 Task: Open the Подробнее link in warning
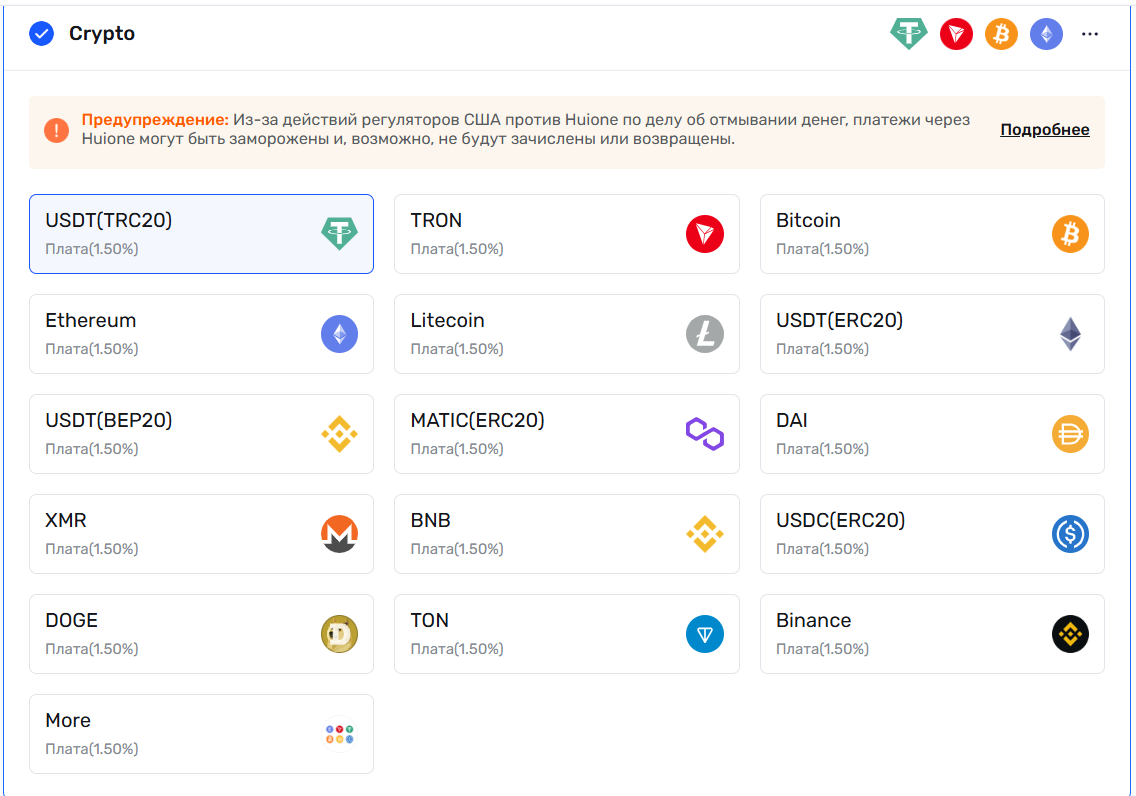click(1044, 130)
